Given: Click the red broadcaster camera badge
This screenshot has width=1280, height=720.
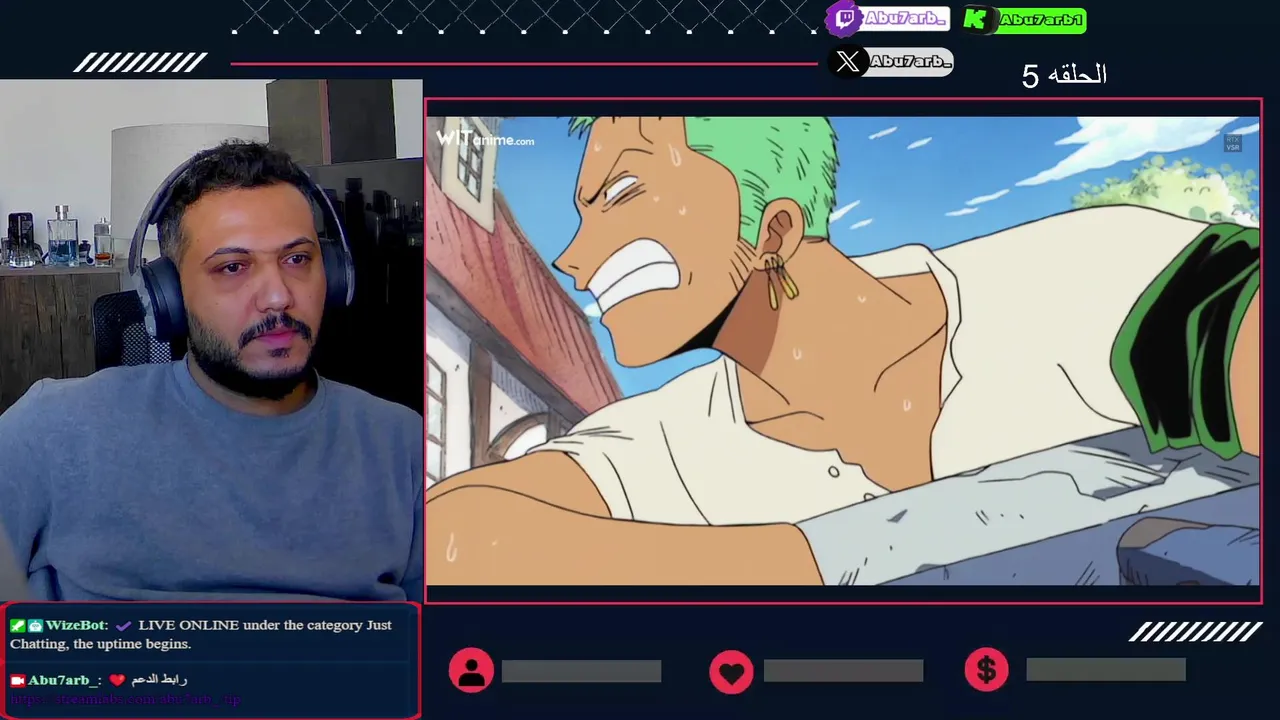Looking at the screenshot, I should (17, 680).
